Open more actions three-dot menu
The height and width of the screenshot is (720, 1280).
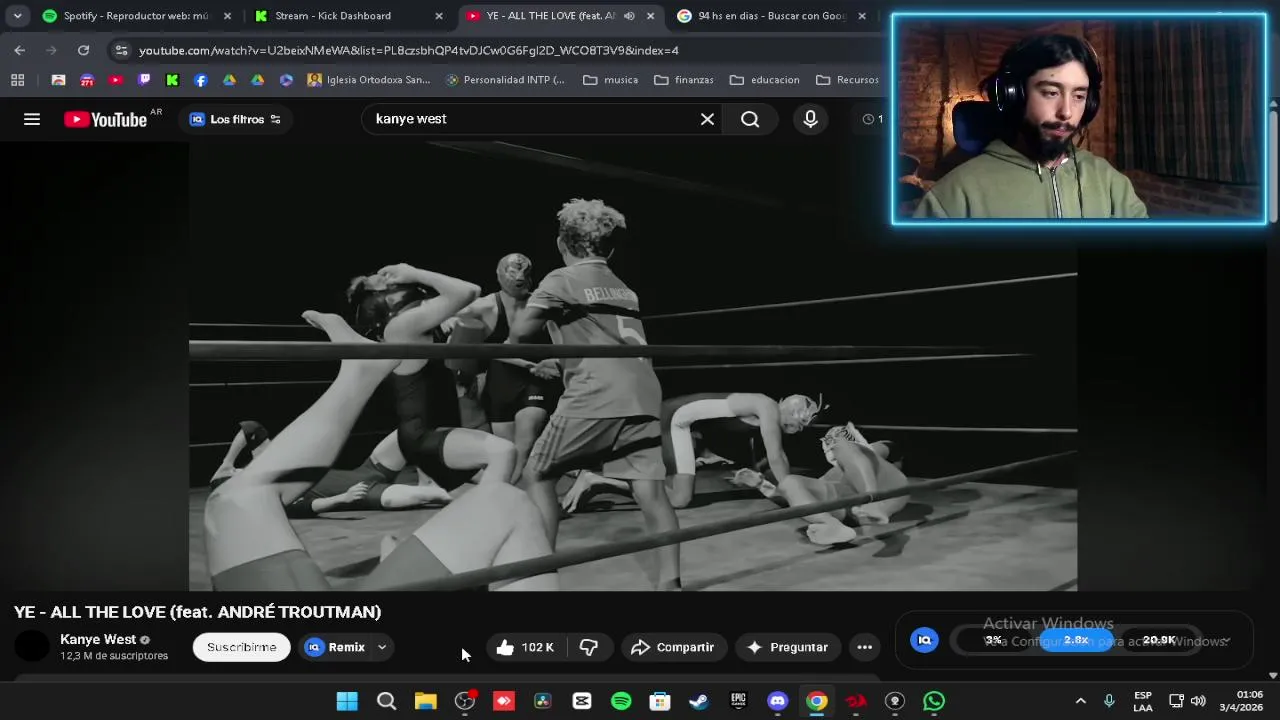(865, 647)
